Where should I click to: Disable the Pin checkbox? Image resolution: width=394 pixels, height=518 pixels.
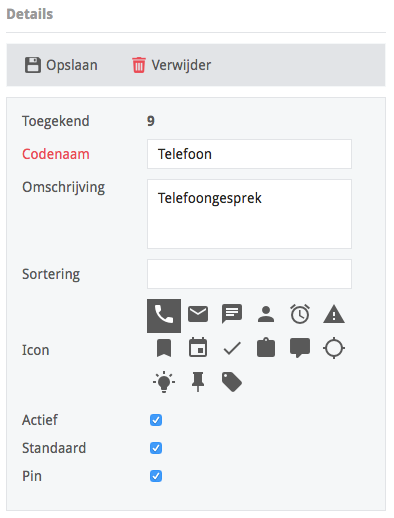point(156,476)
